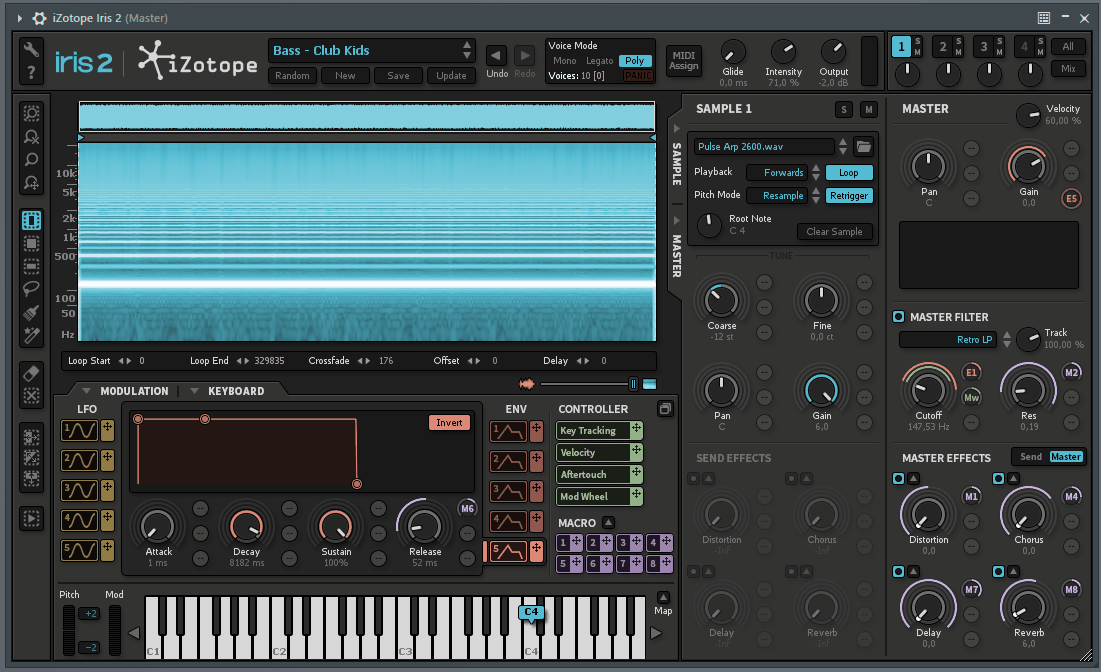
Task: Switch to Mix view
Action: click(1068, 68)
